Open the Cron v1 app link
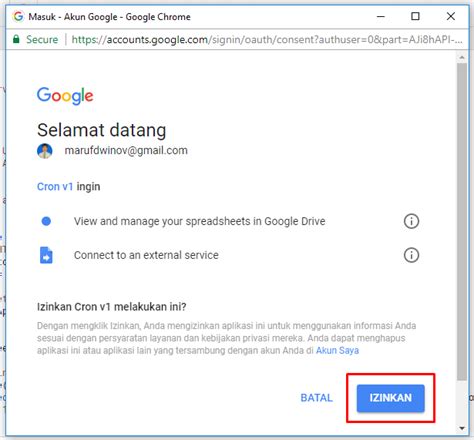Viewport: 474px width, 440px height. [x=55, y=186]
